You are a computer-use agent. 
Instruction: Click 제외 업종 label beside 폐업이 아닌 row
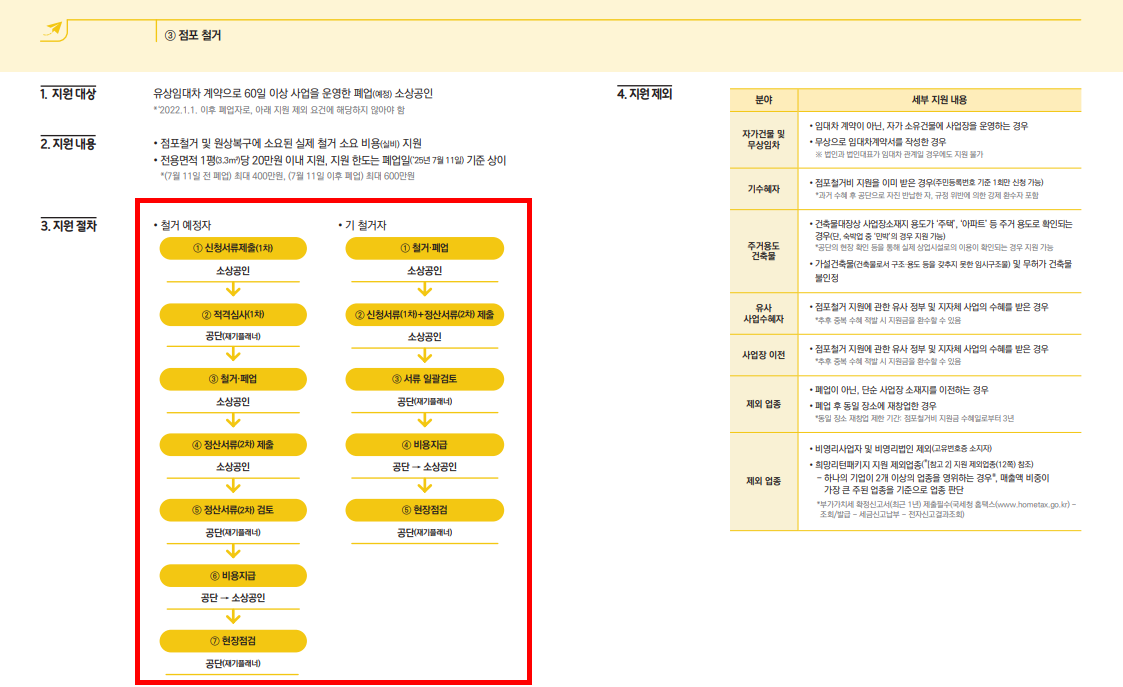763,404
